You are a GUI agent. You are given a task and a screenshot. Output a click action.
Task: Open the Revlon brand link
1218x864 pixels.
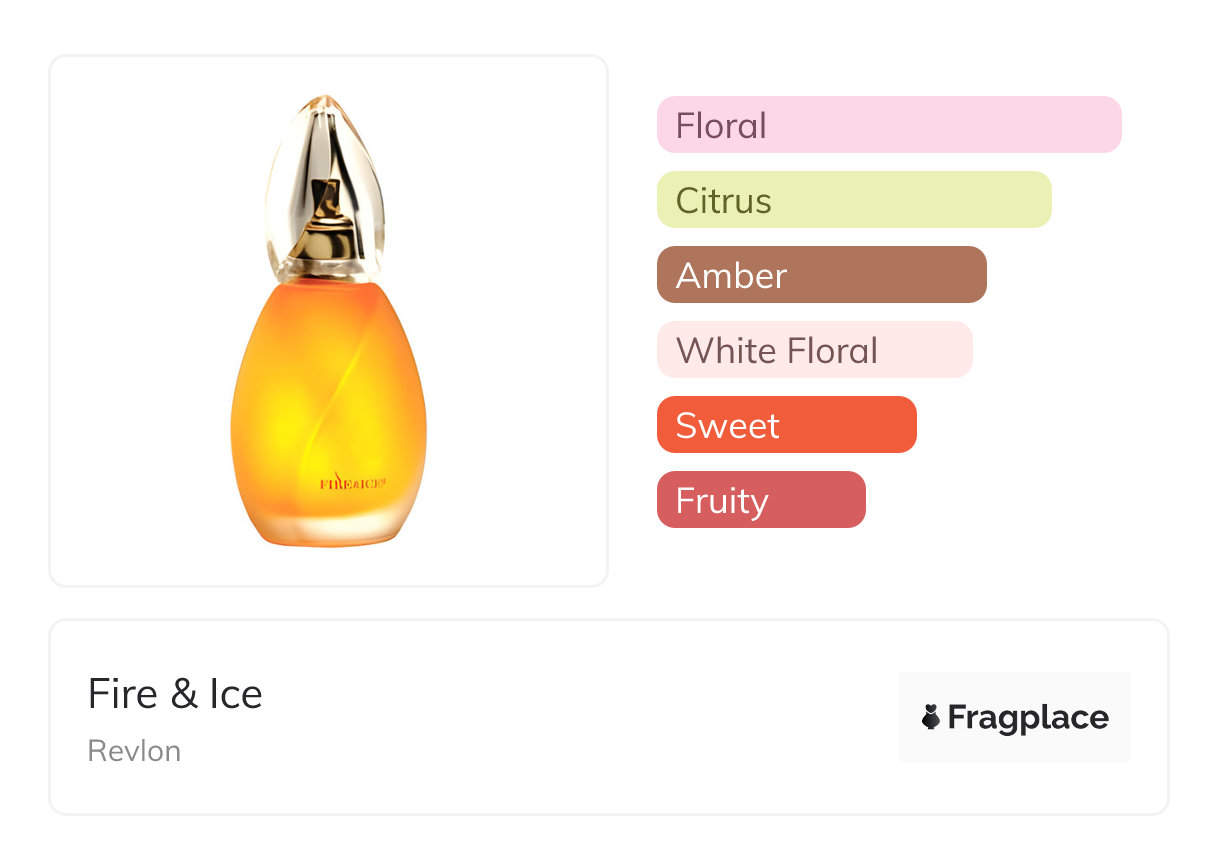pyautogui.click(x=134, y=751)
